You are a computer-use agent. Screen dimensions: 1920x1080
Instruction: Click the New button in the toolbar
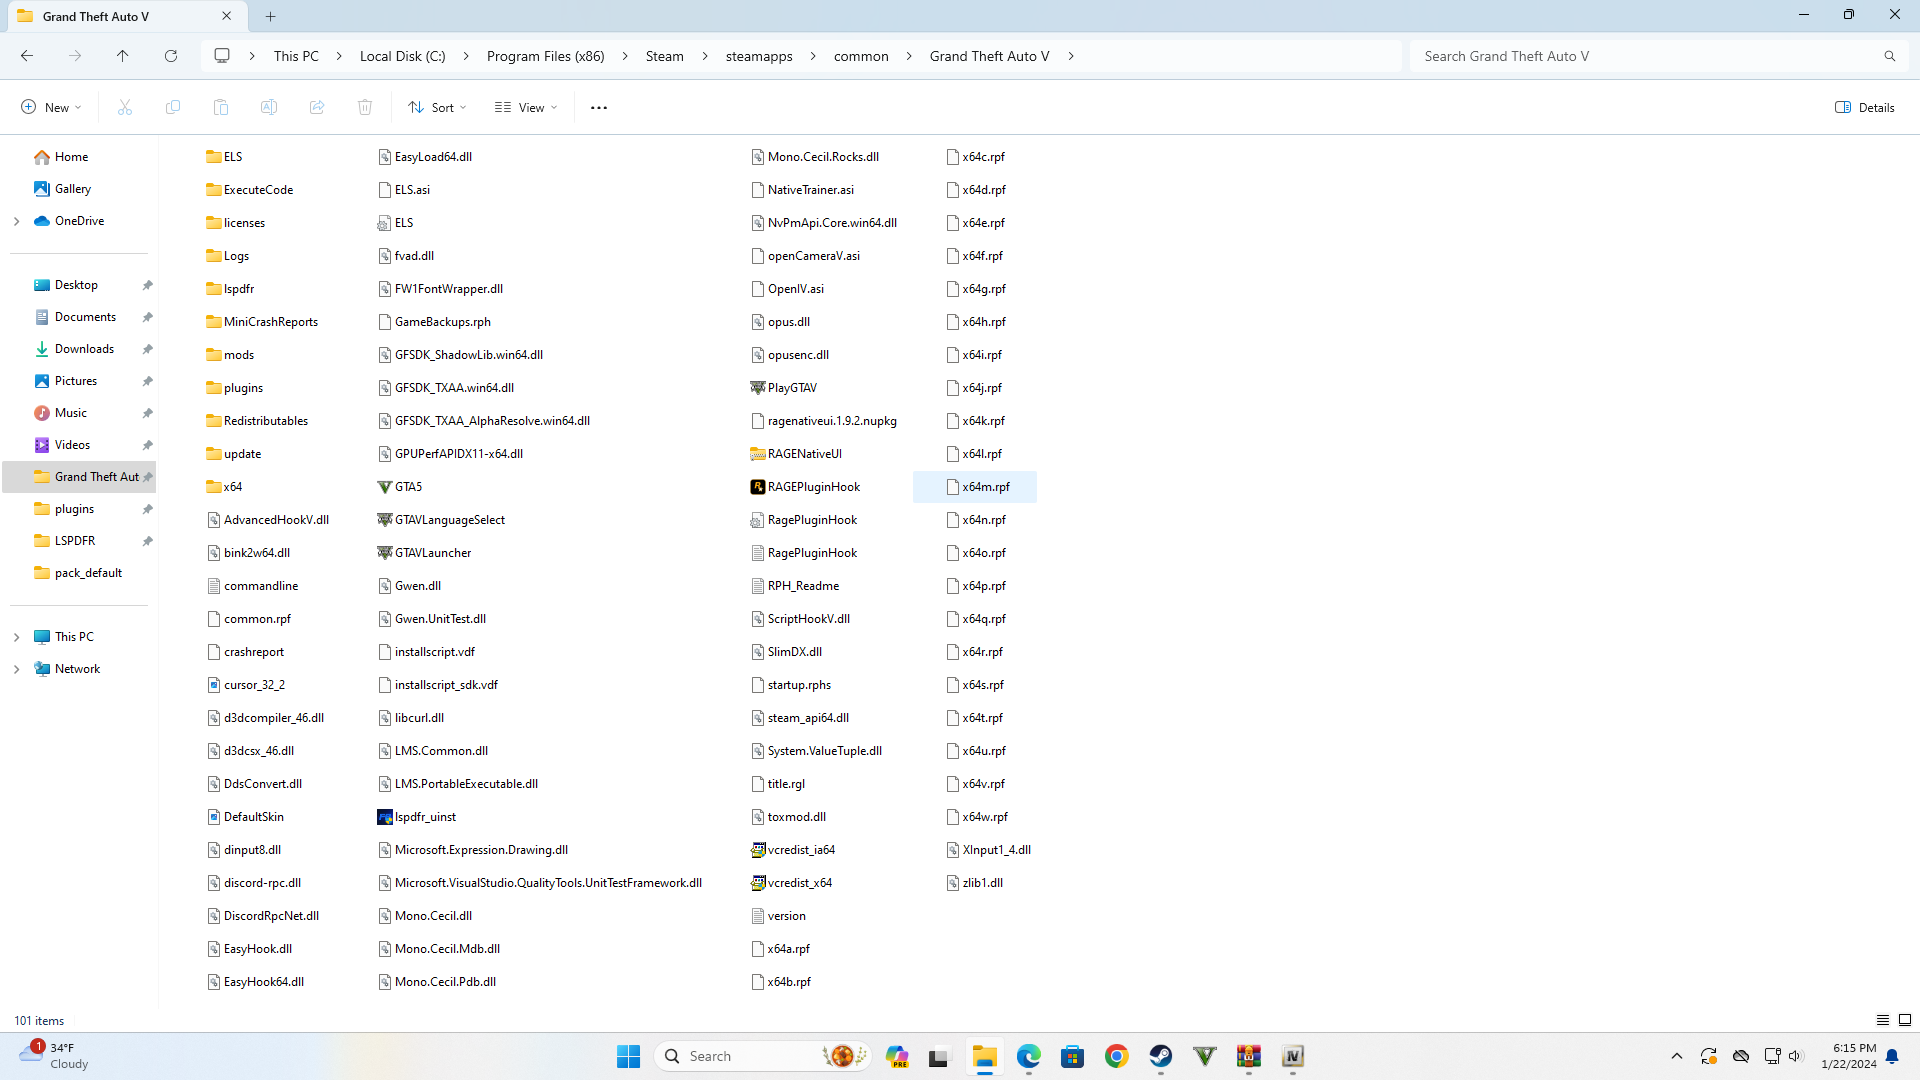click(x=51, y=107)
